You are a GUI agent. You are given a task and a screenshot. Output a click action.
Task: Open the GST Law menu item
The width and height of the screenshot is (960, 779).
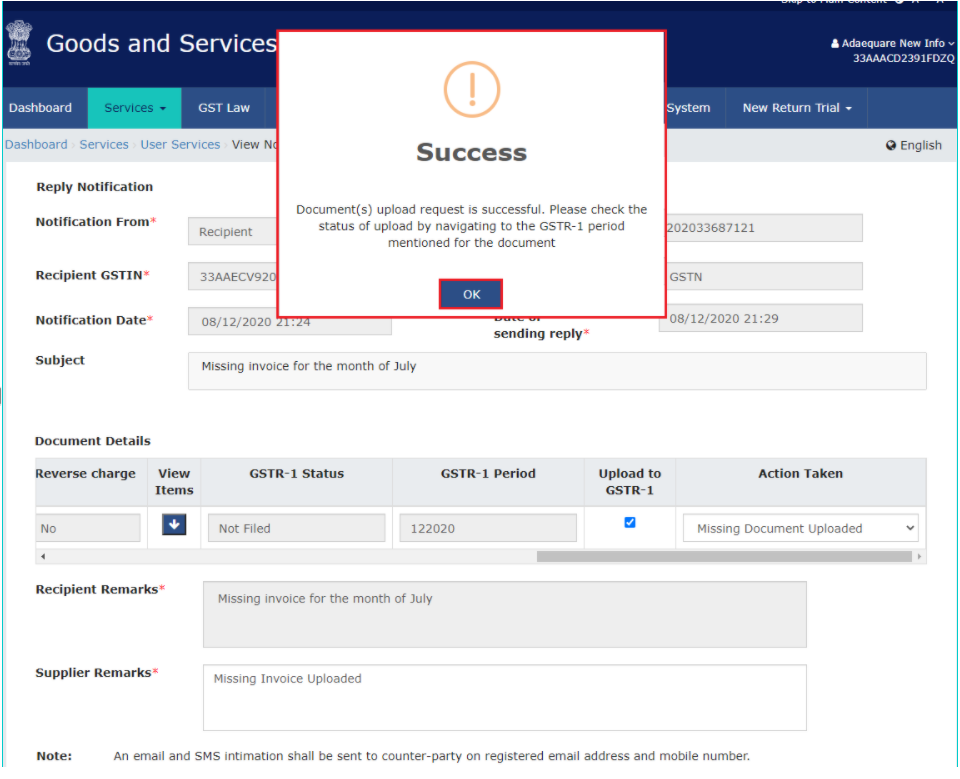223,108
